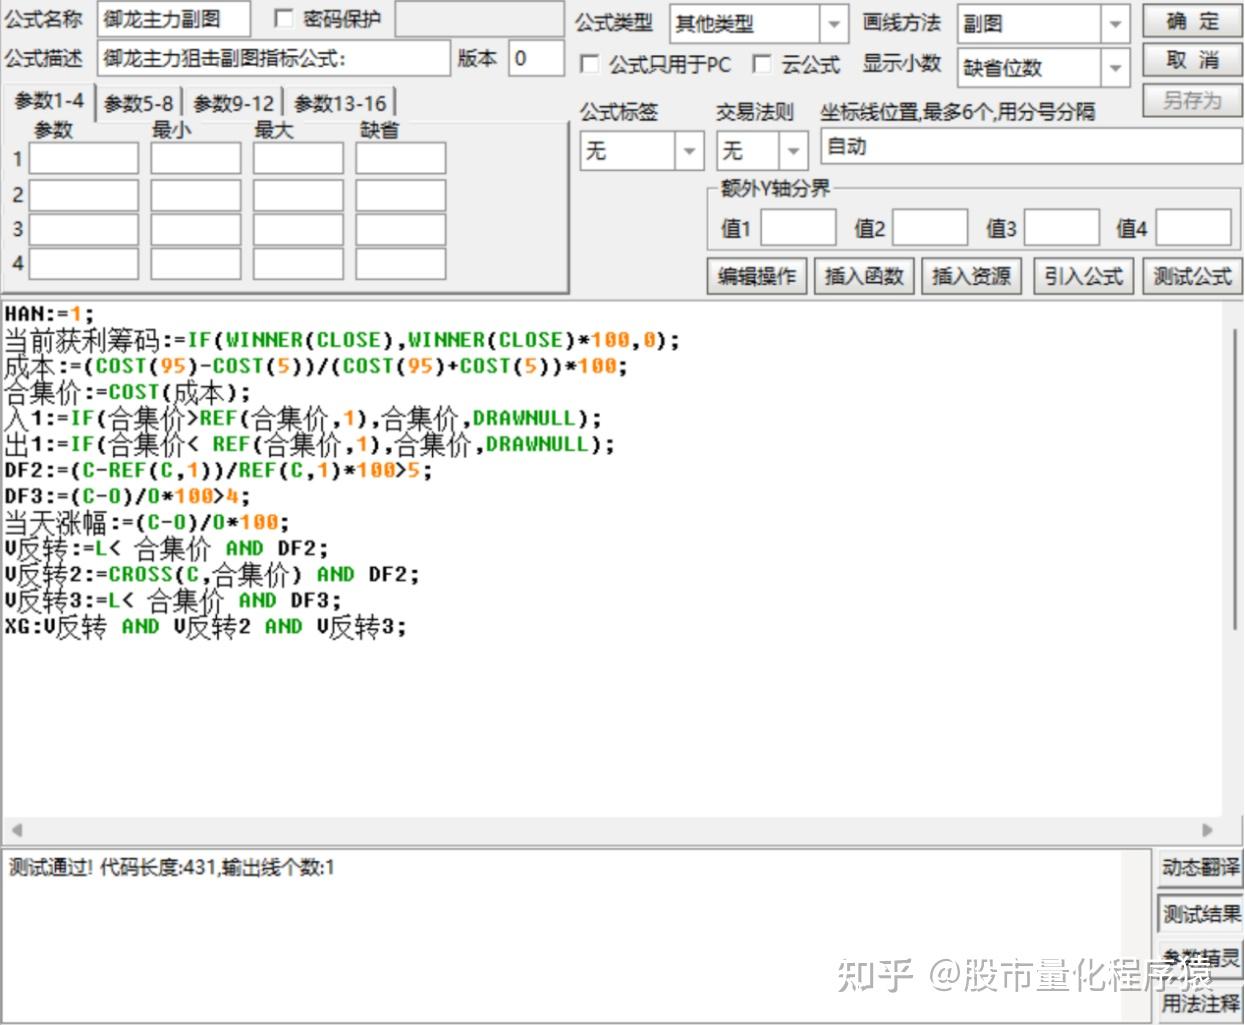Click the 取消 cancel button
Viewport: 1245px width, 1025px height.
coord(1192,61)
